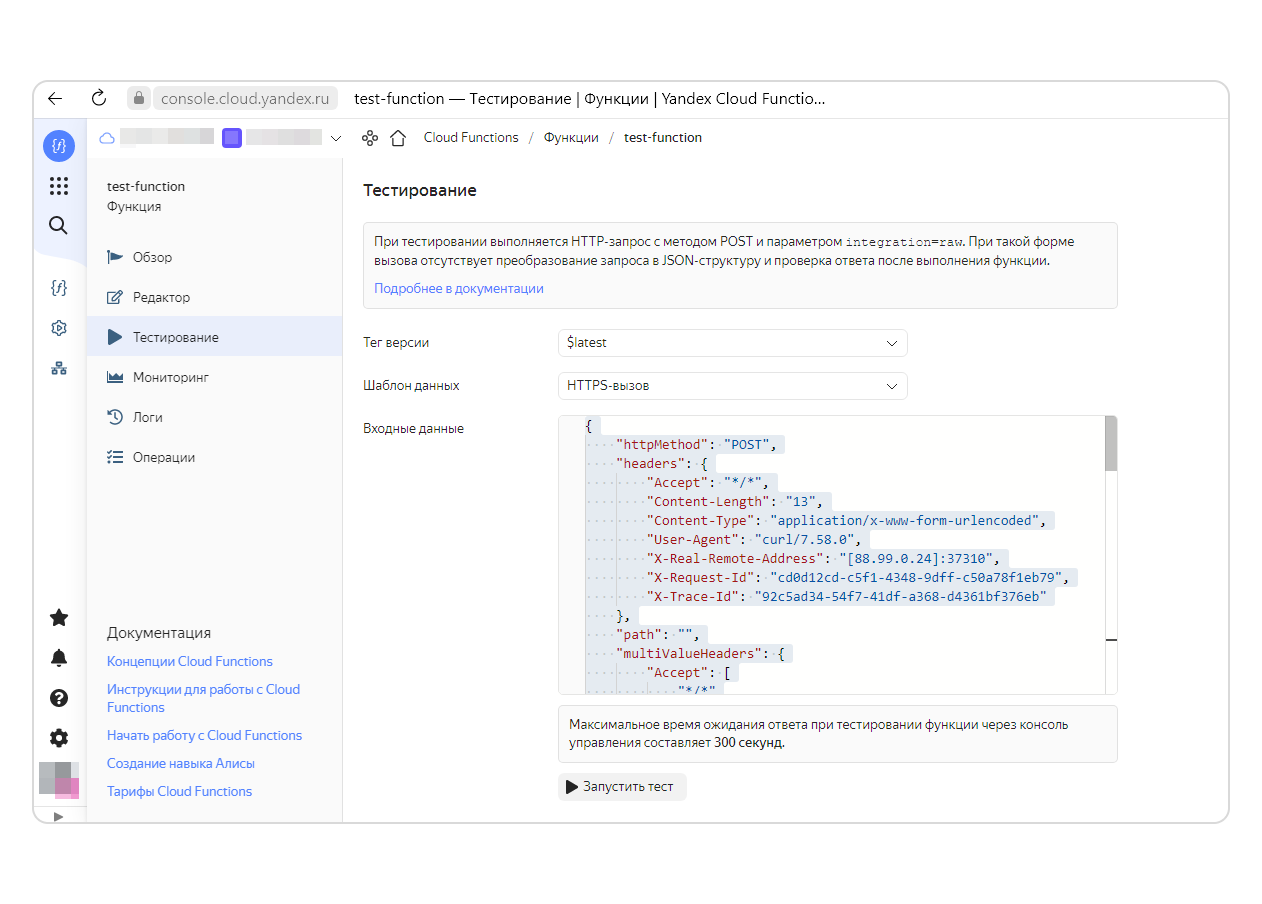
Task: Open favorites star icon
Action: pos(59,618)
